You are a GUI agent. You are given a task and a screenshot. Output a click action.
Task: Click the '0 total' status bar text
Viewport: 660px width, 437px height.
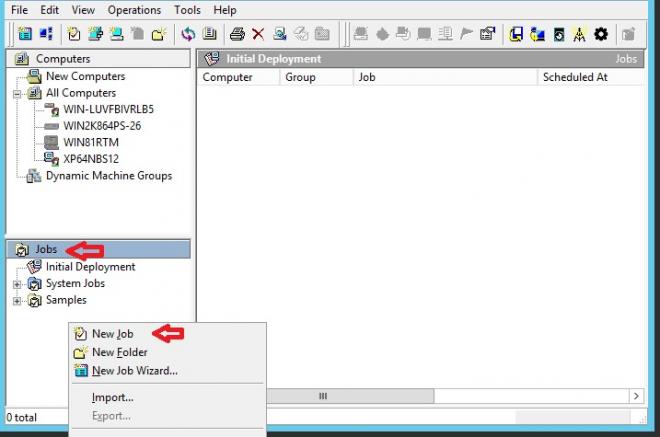[21, 418]
